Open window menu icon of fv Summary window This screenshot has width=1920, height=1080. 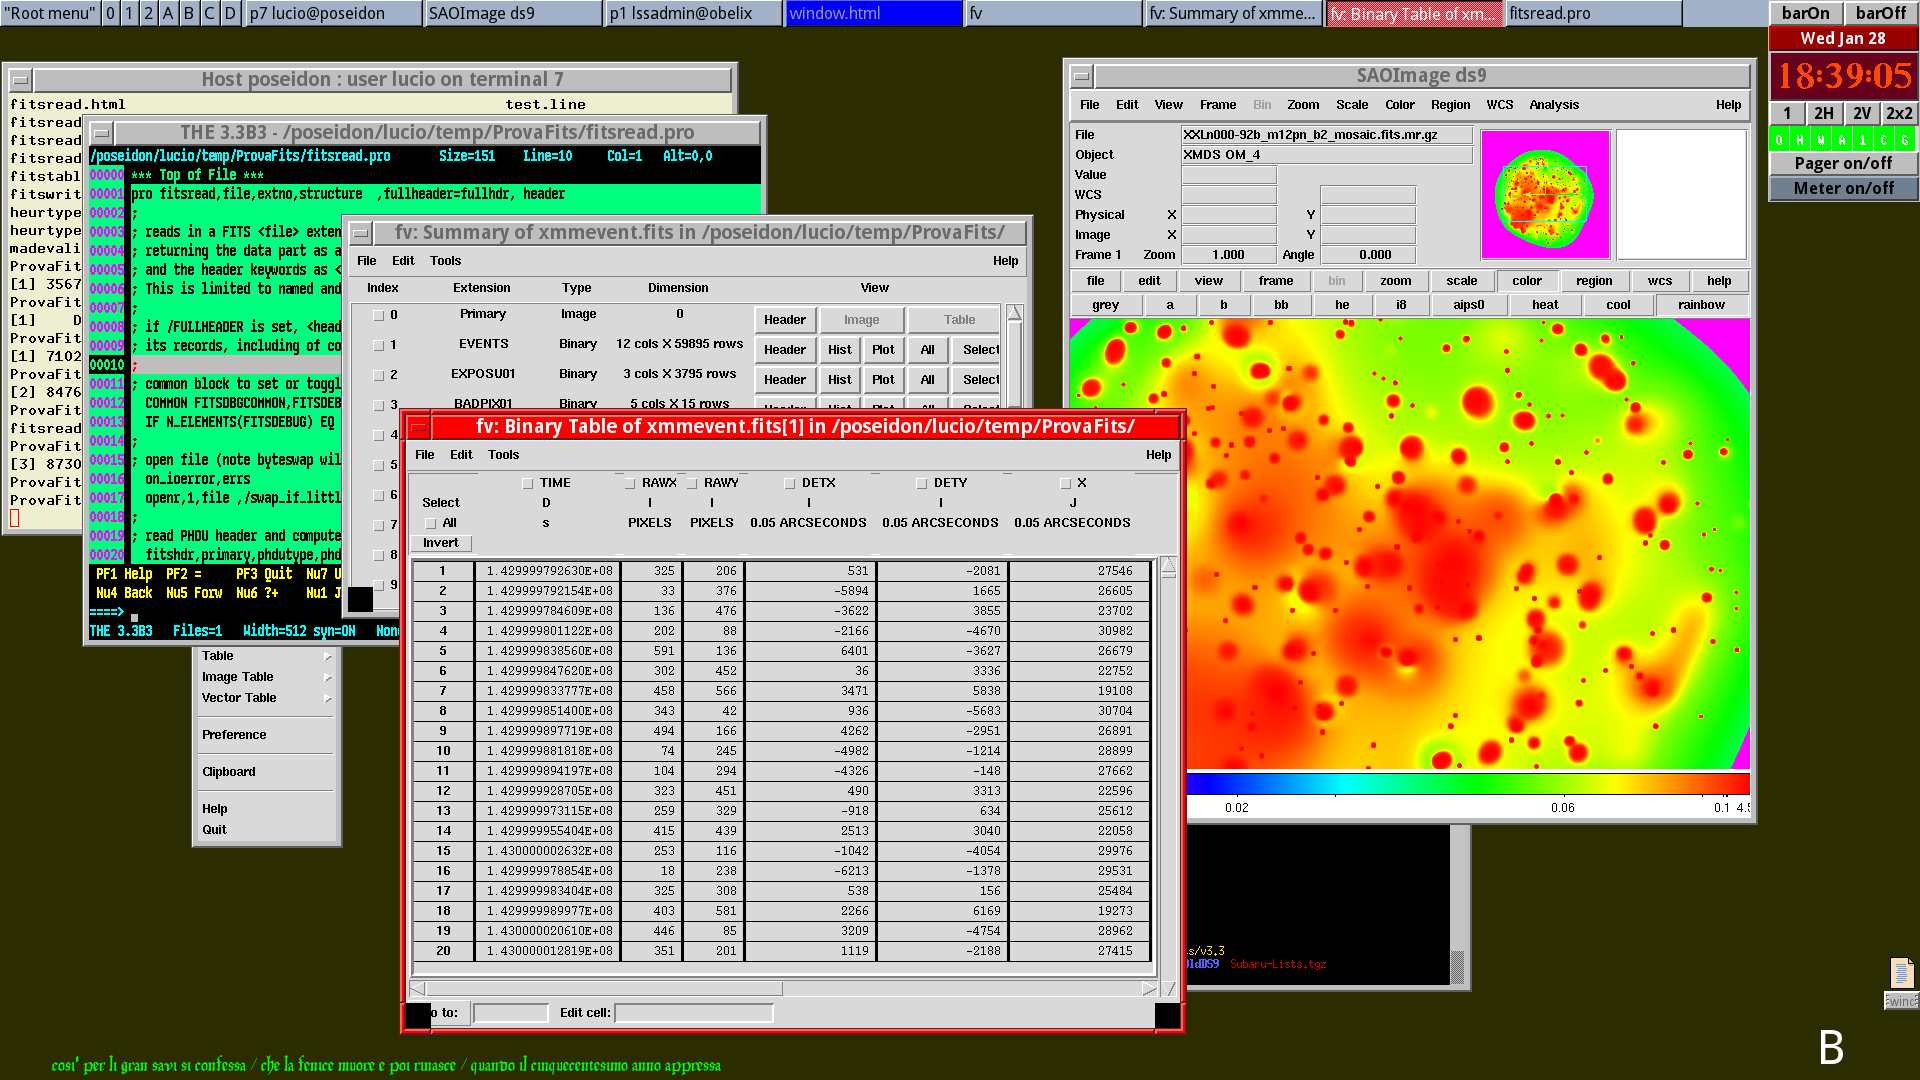coord(360,233)
